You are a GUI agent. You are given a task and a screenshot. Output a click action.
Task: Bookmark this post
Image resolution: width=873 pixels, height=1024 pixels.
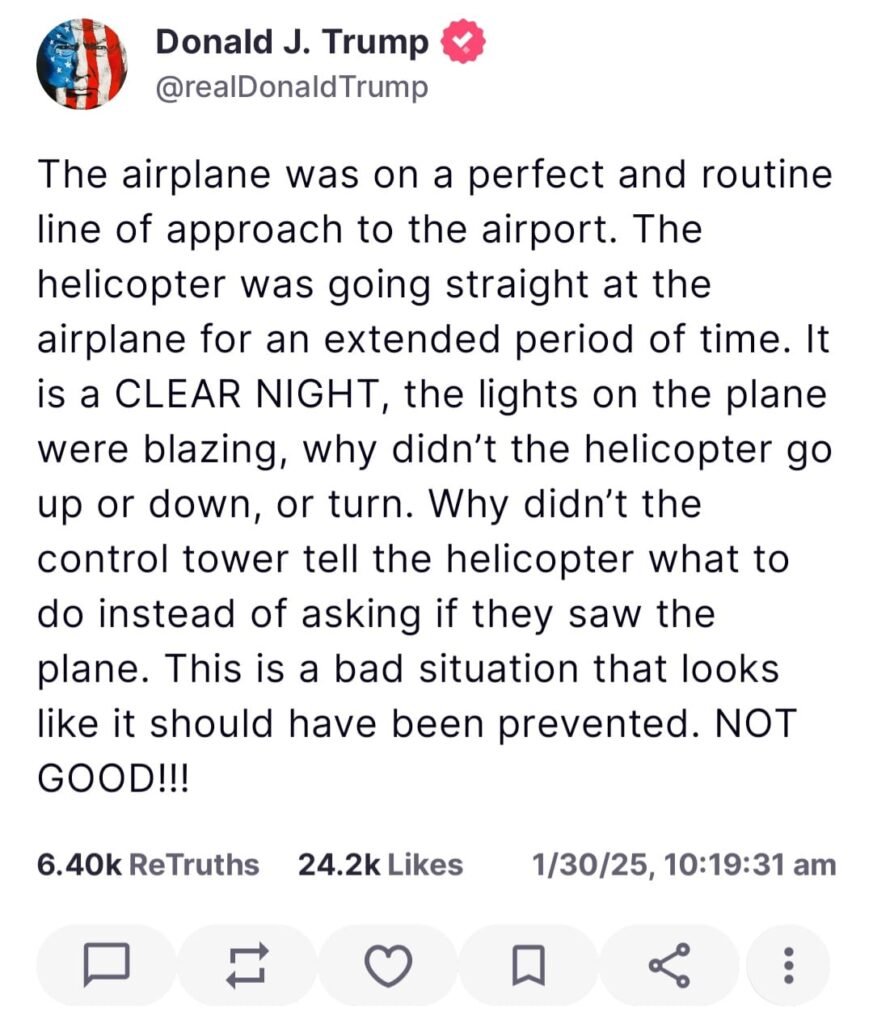pyautogui.click(x=528, y=965)
